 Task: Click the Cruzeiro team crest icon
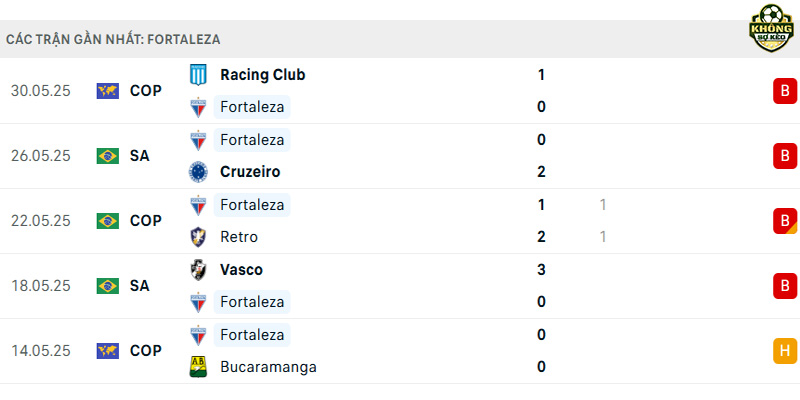tap(198, 172)
